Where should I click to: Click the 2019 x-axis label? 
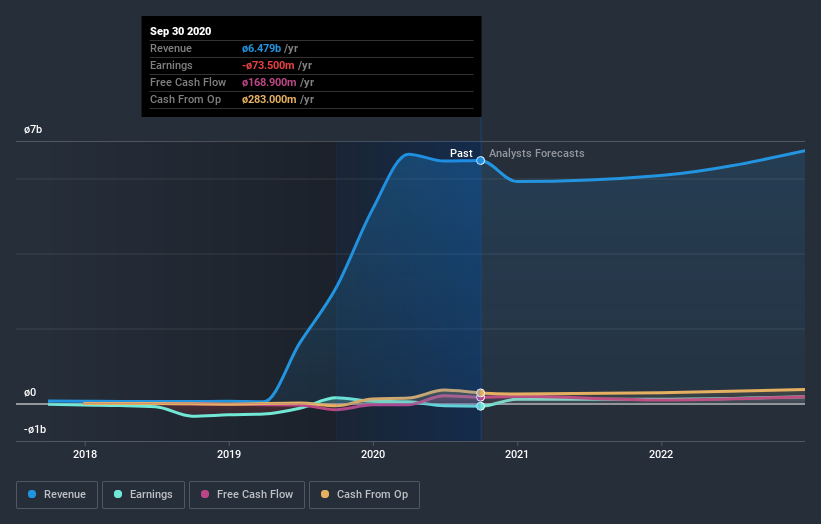pos(229,454)
